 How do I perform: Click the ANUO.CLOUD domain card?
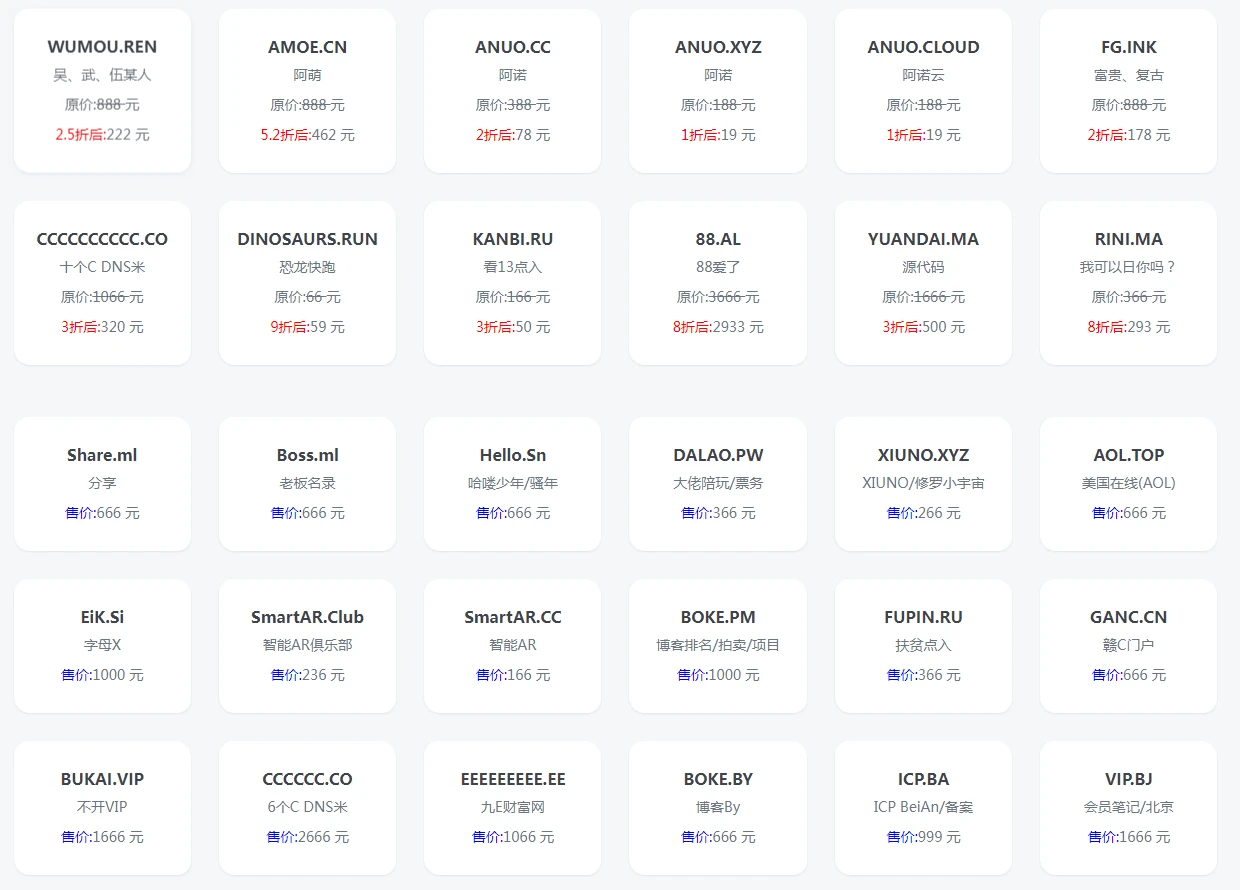[923, 91]
